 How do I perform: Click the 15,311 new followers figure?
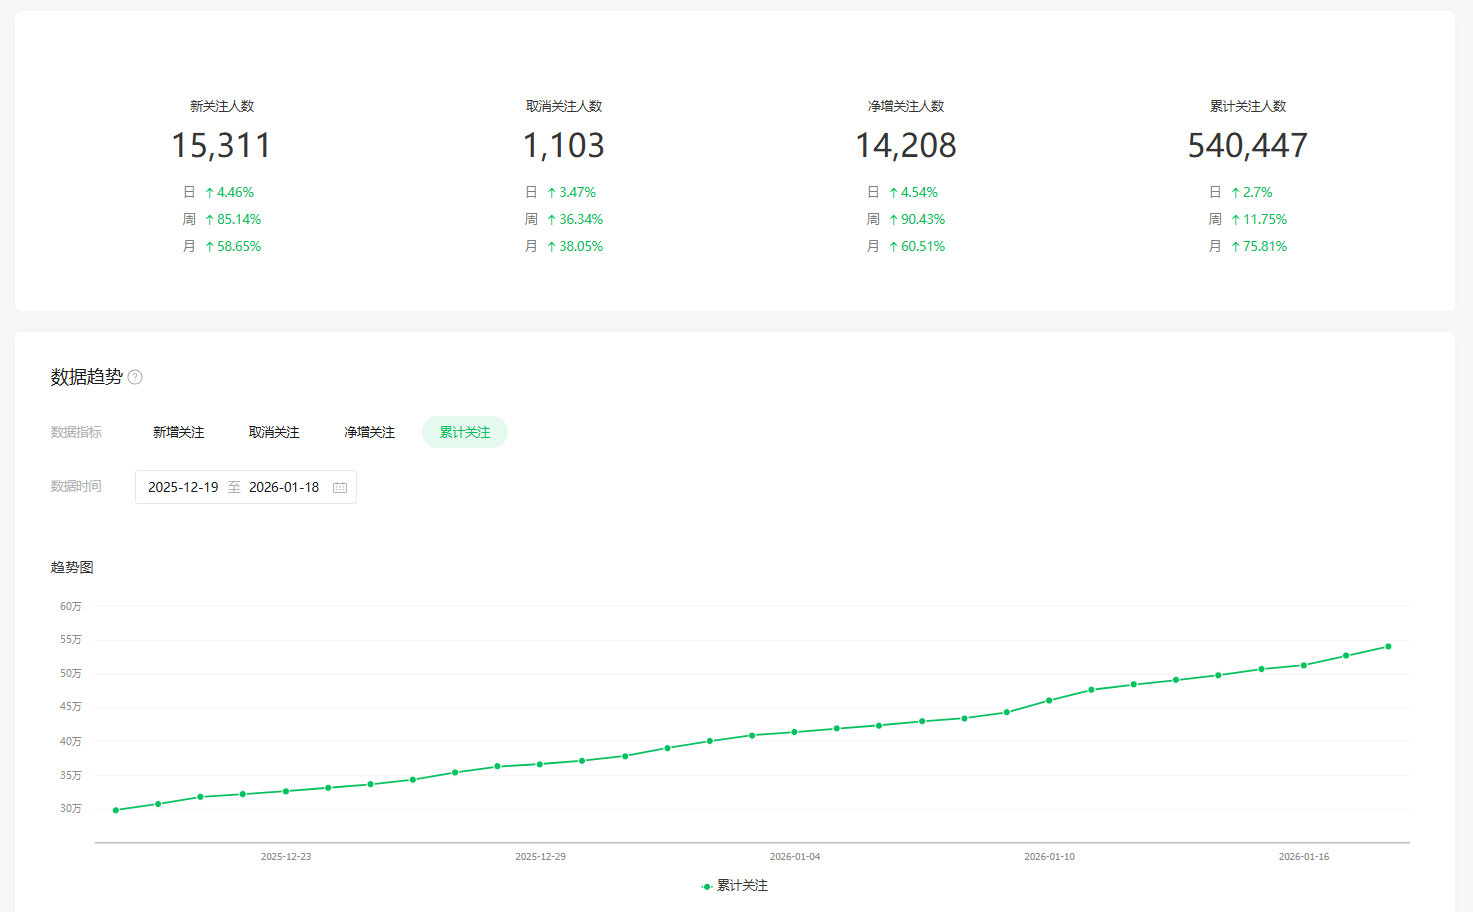pyautogui.click(x=221, y=146)
